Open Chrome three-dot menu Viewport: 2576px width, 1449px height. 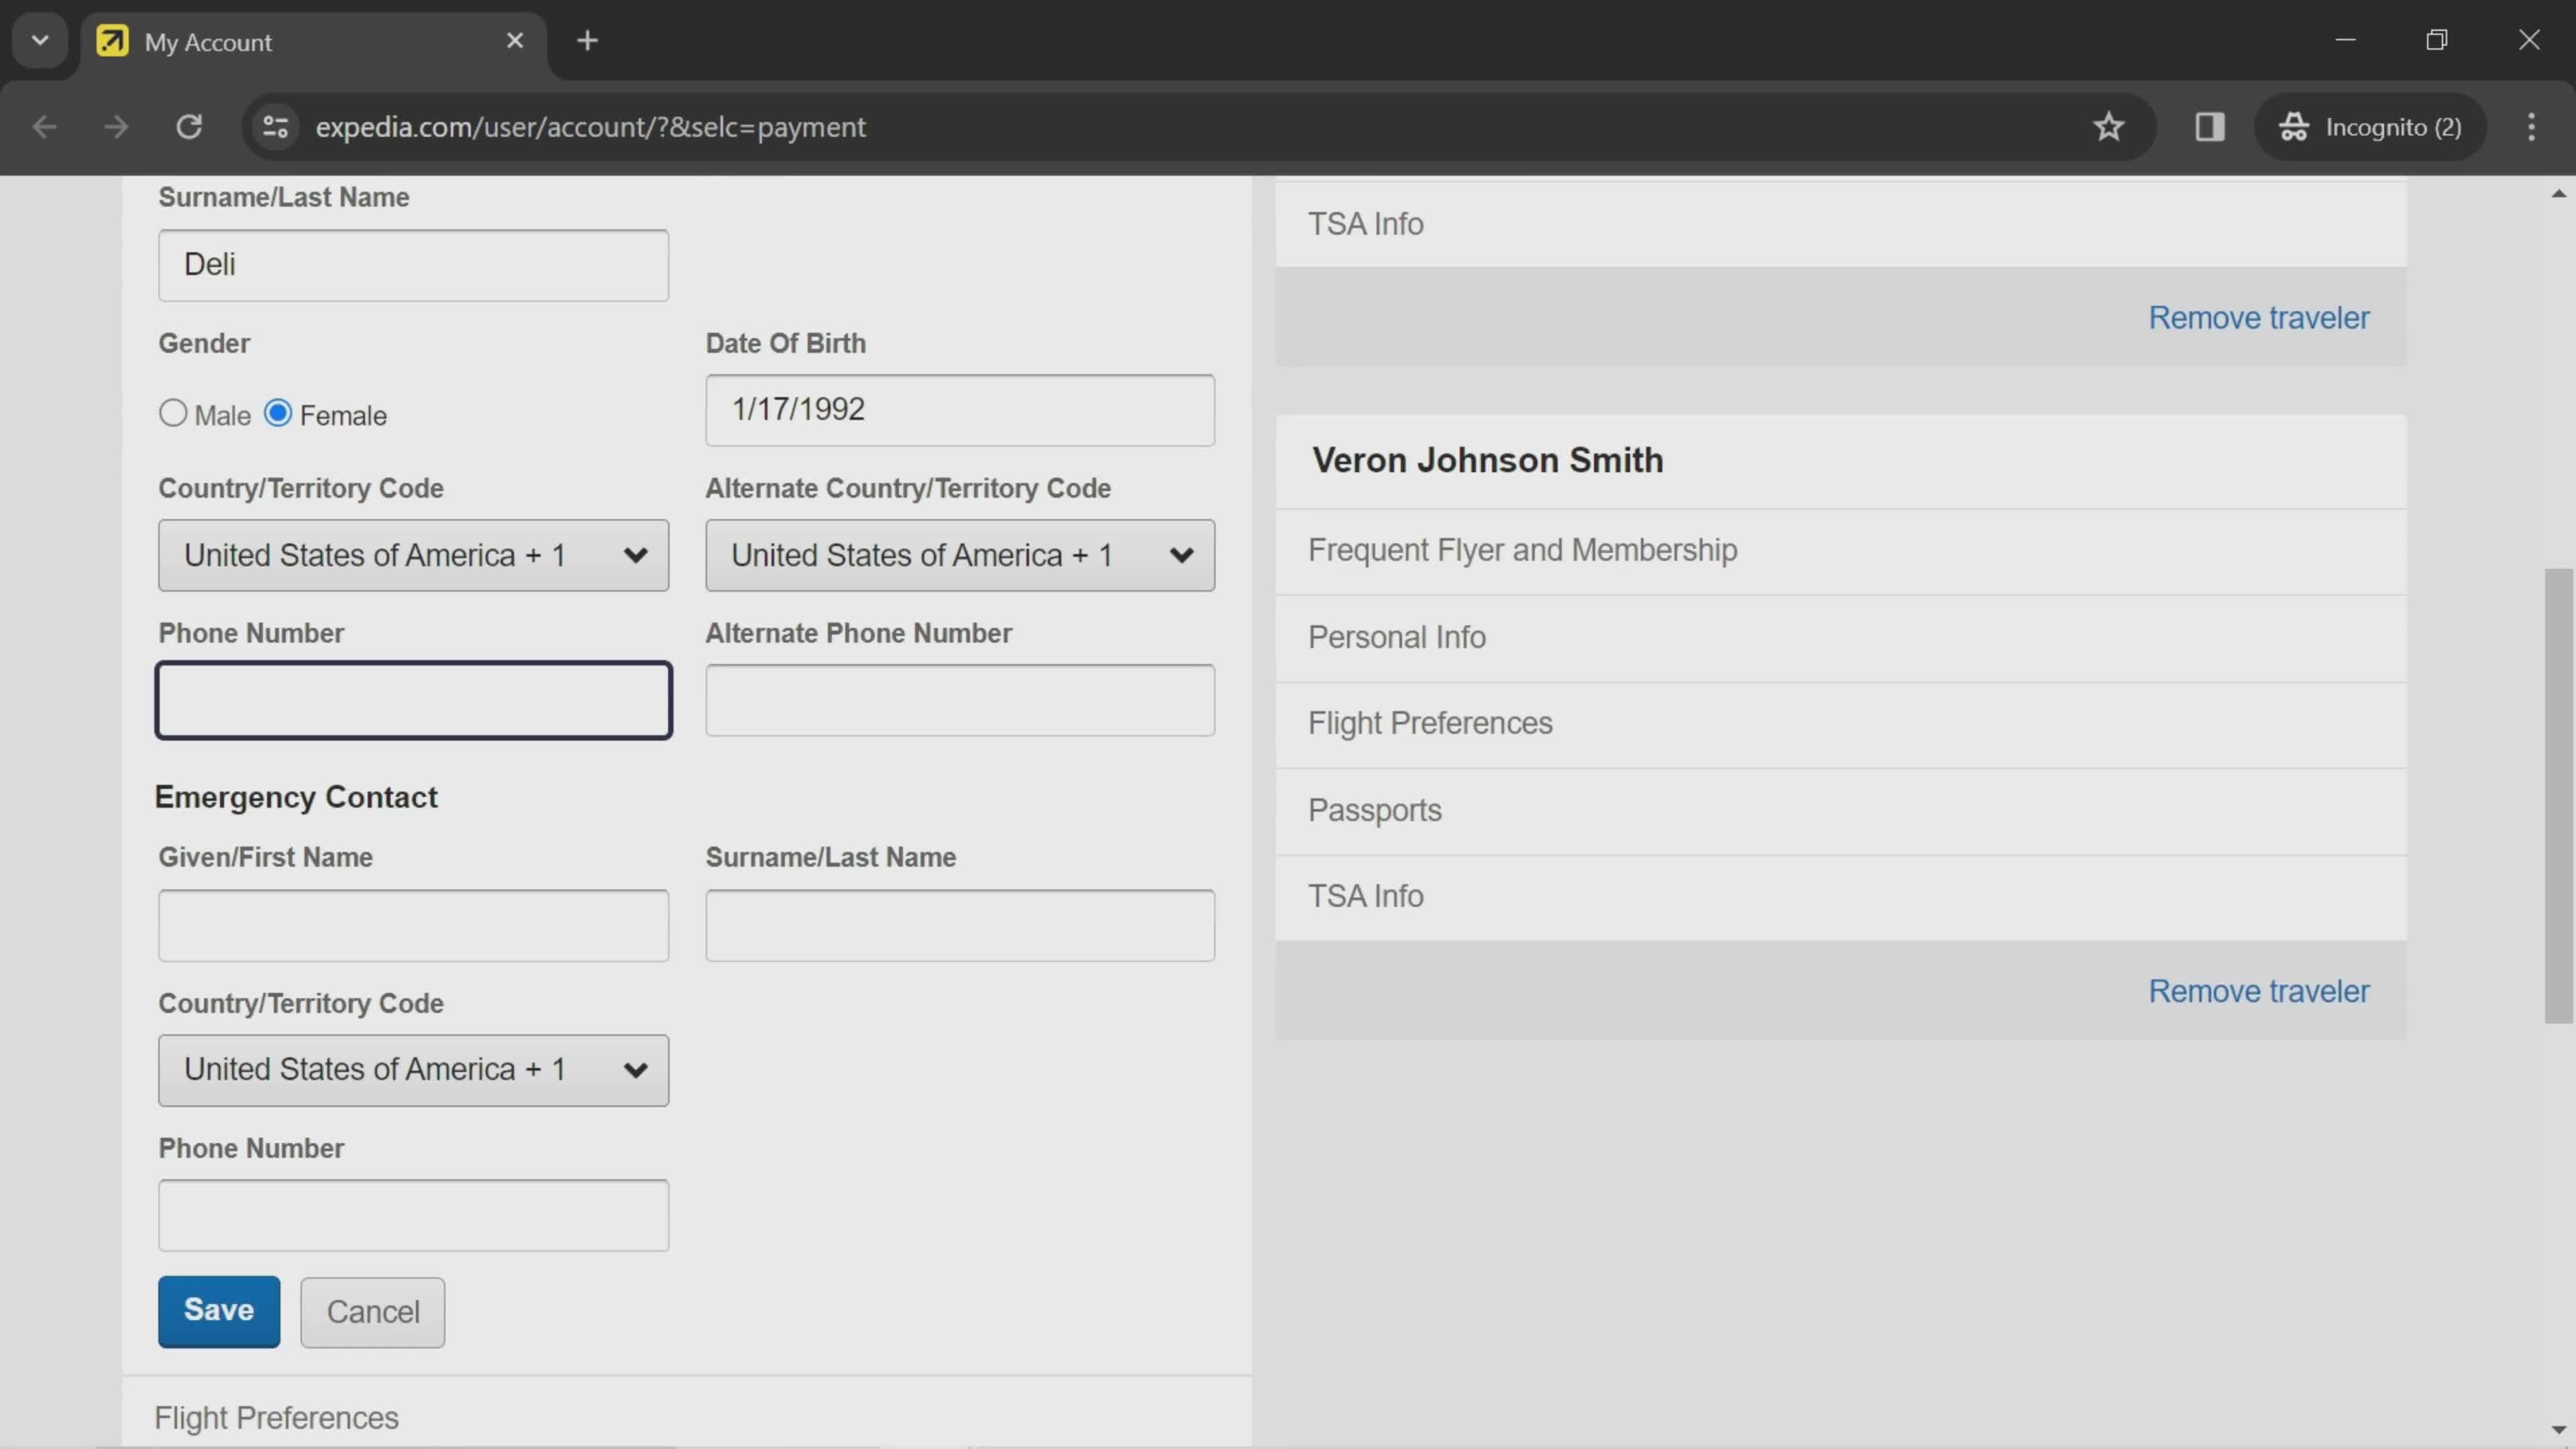coord(2532,127)
